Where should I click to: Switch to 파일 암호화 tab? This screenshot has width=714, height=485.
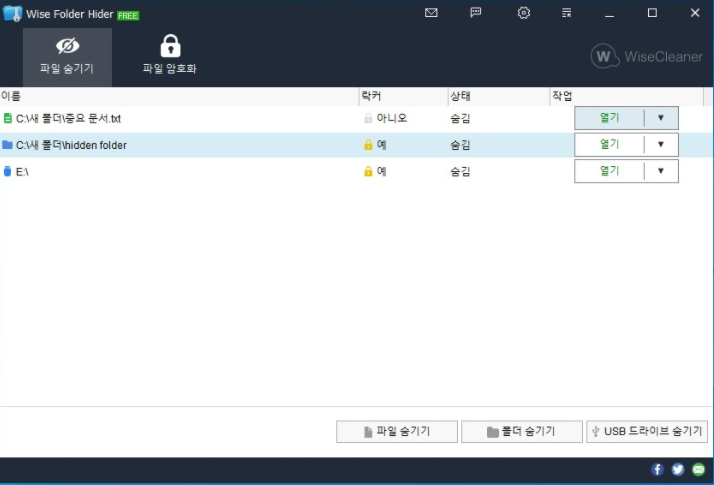click(x=170, y=55)
